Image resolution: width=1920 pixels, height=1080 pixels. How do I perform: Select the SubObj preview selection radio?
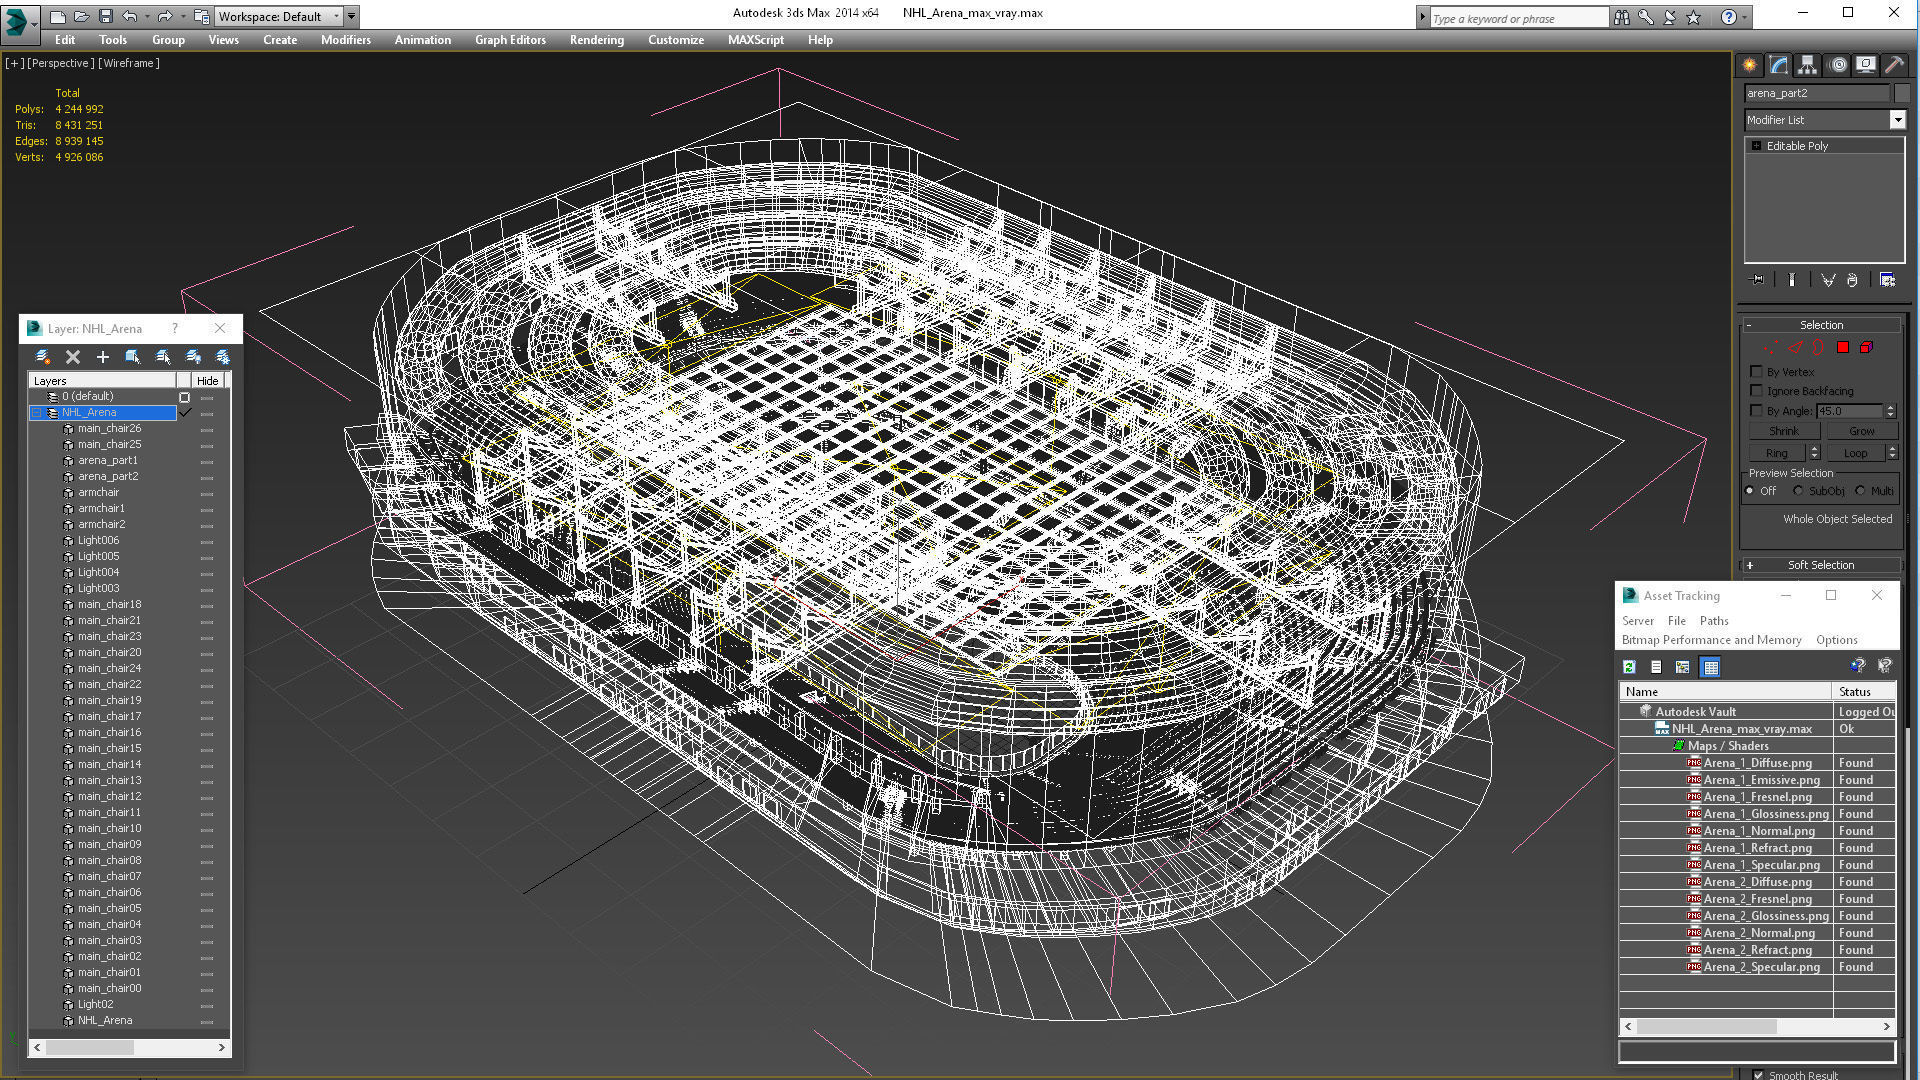pos(1798,491)
